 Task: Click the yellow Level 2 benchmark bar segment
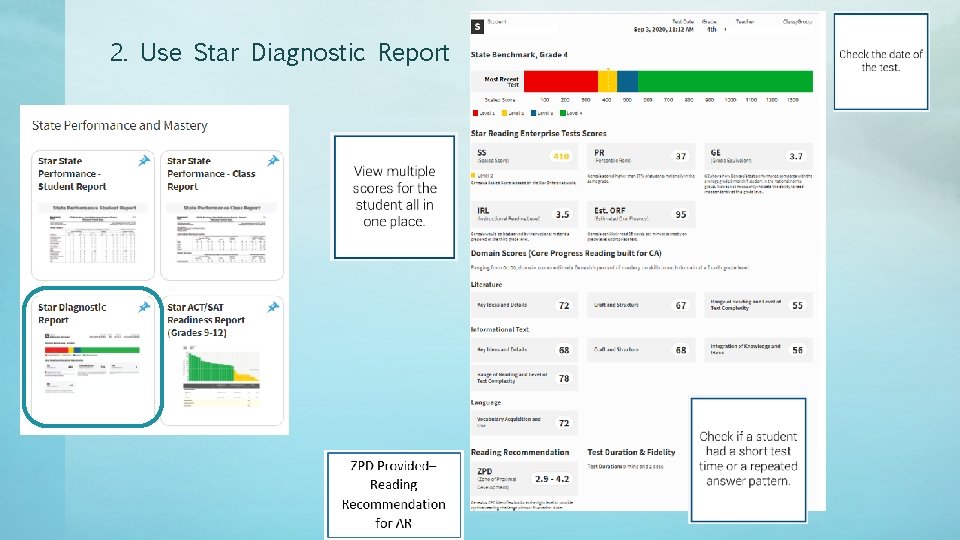(607, 81)
